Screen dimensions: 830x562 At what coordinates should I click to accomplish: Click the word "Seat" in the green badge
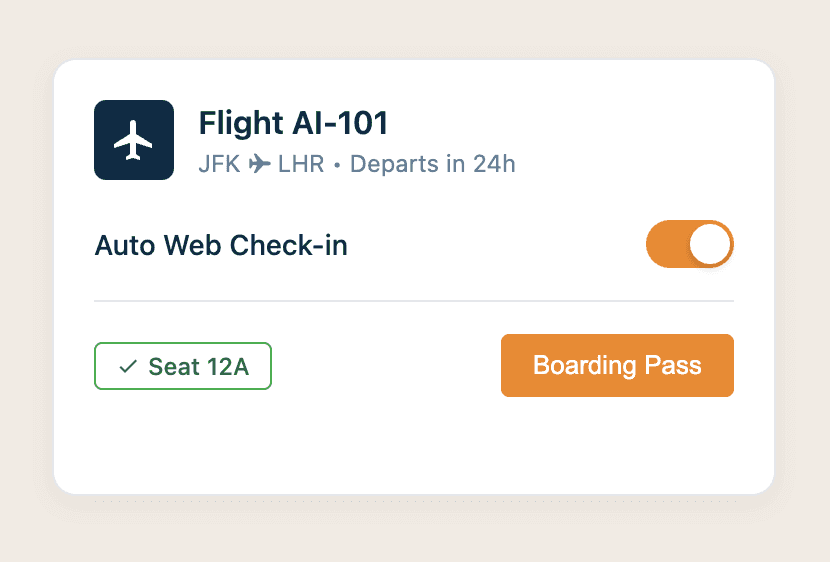pos(174,367)
